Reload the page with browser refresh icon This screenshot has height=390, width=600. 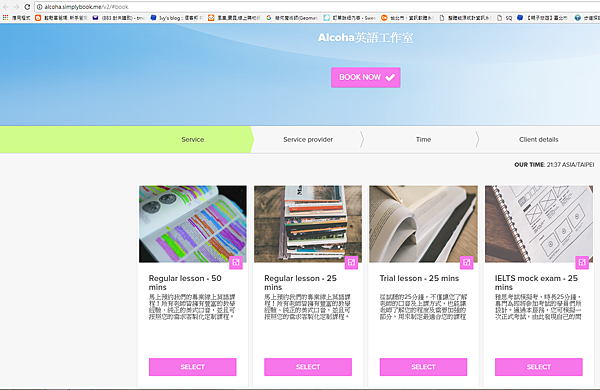tap(27, 7)
